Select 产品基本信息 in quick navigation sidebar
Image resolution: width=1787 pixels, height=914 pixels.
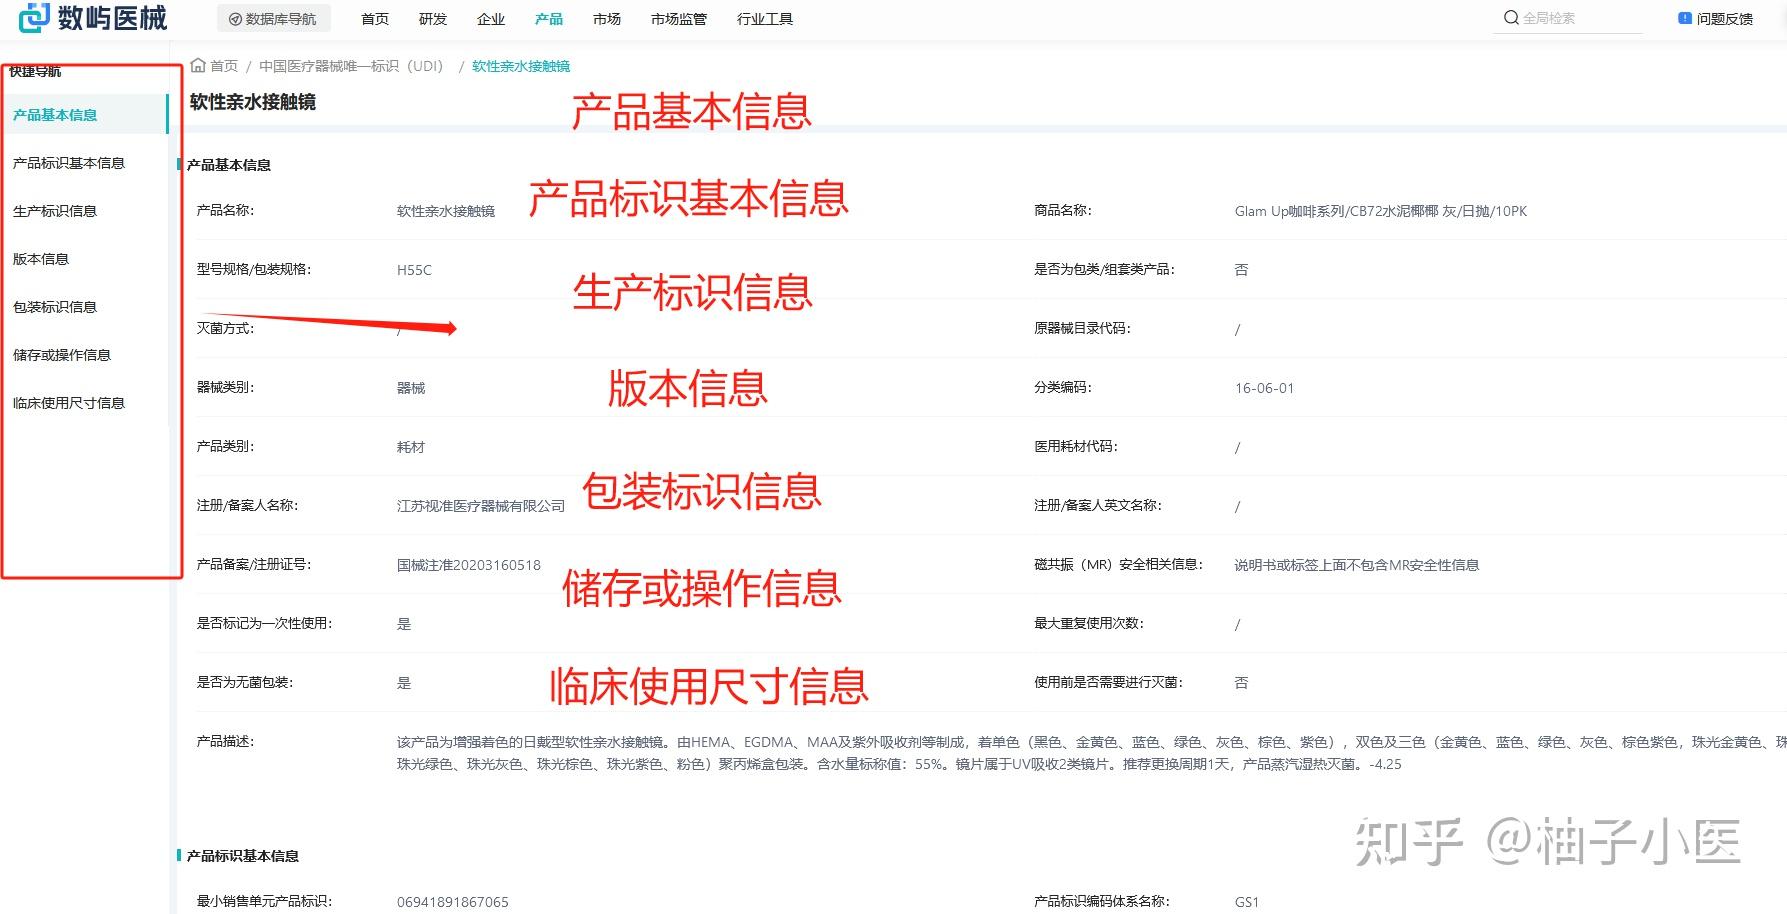point(53,114)
